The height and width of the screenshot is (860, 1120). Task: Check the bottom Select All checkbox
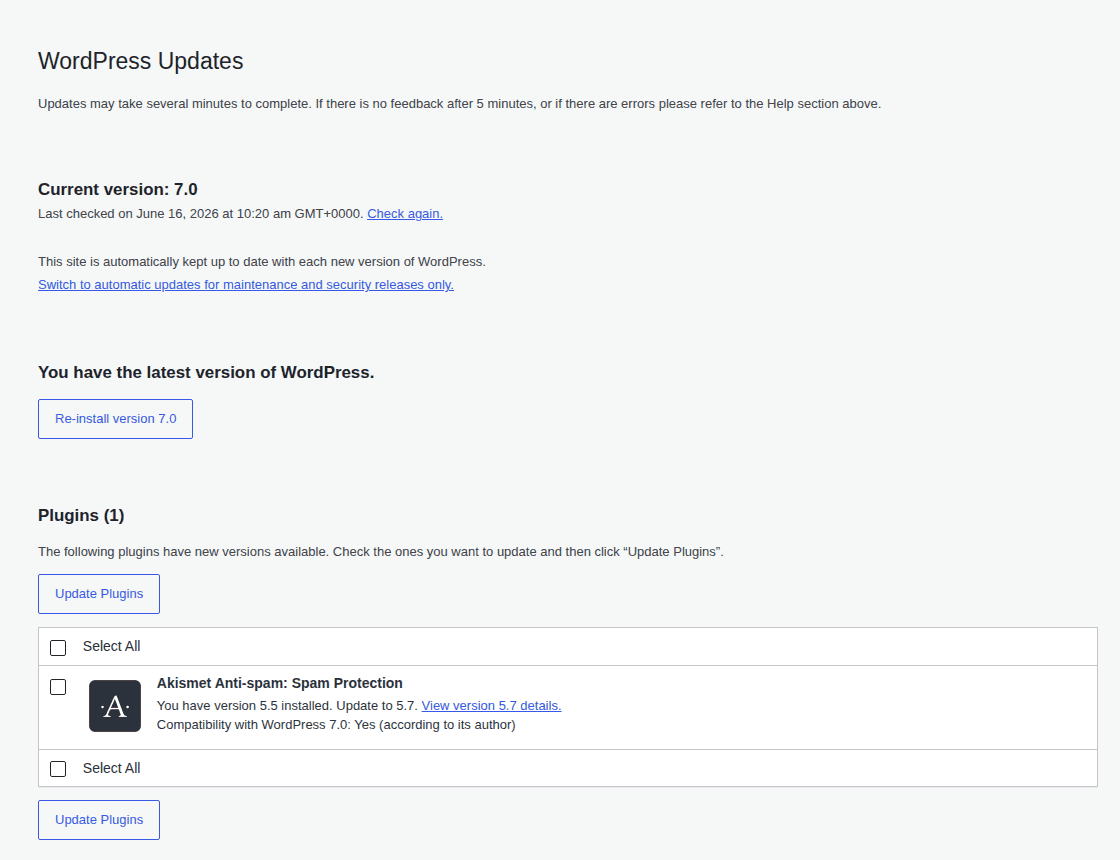coord(58,769)
